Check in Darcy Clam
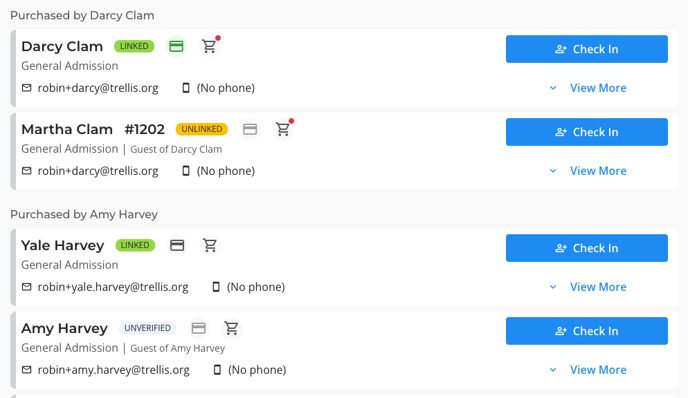The image size is (688, 398). pos(587,49)
